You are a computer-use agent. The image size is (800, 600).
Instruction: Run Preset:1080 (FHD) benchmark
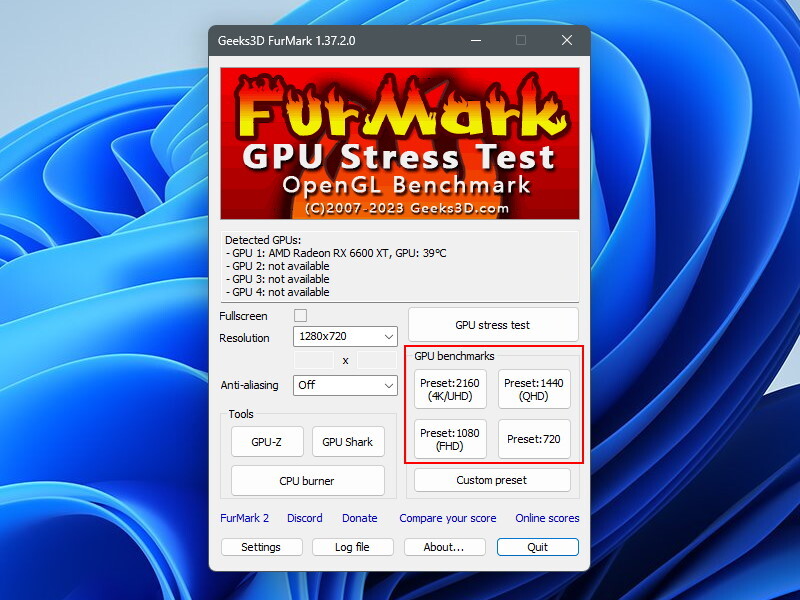pyautogui.click(x=450, y=439)
